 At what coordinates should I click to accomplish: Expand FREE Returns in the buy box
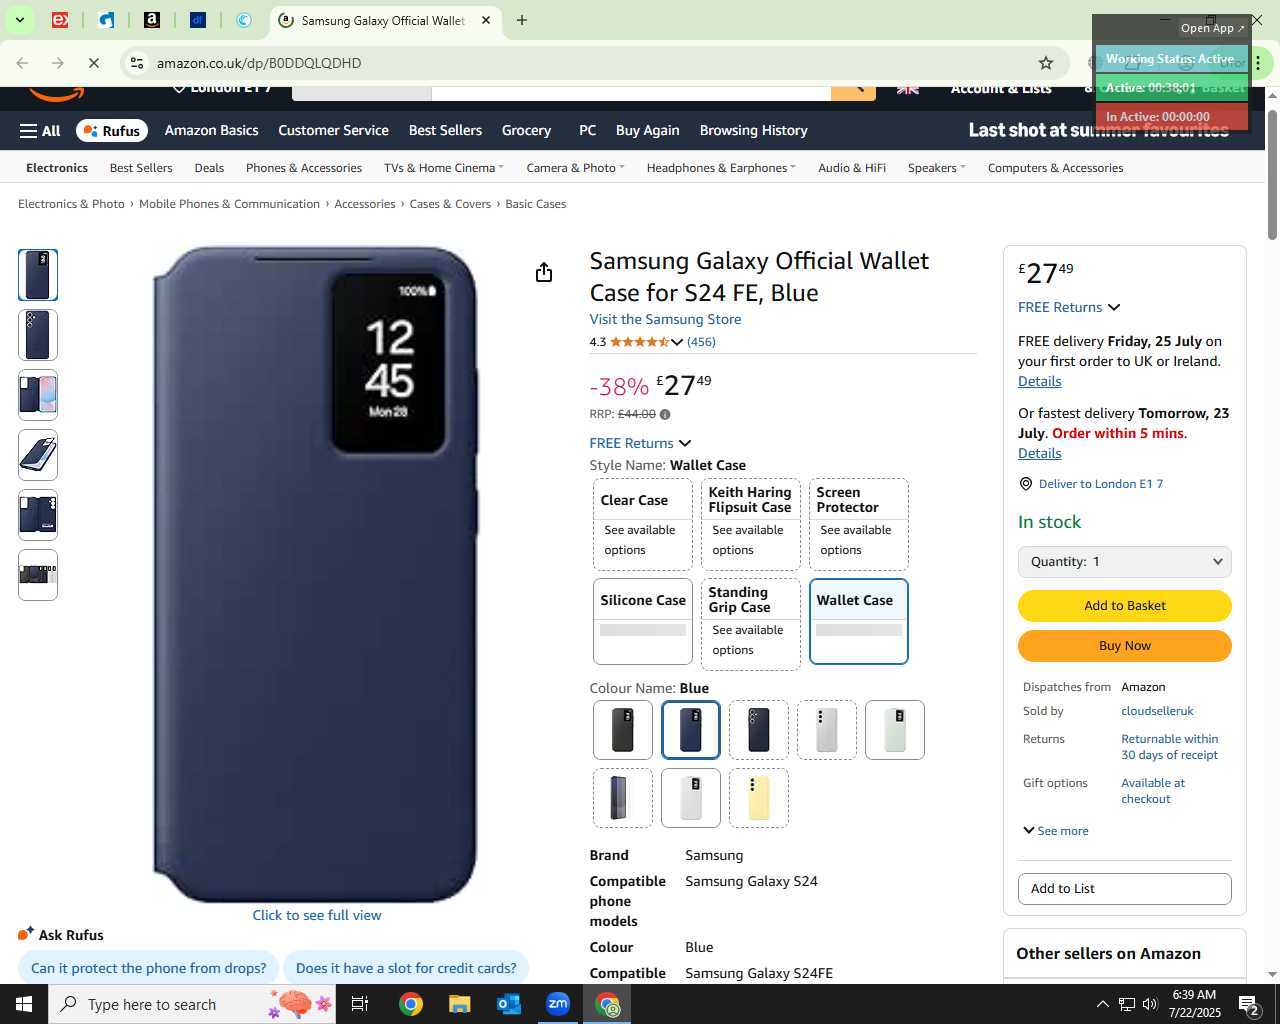(x=1069, y=307)
